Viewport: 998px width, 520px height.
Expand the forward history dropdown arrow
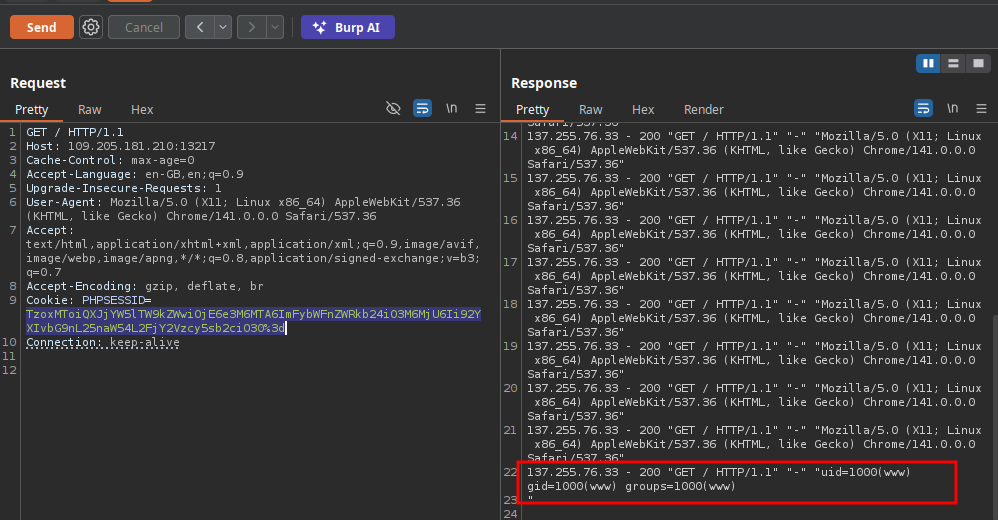[273, 27]
